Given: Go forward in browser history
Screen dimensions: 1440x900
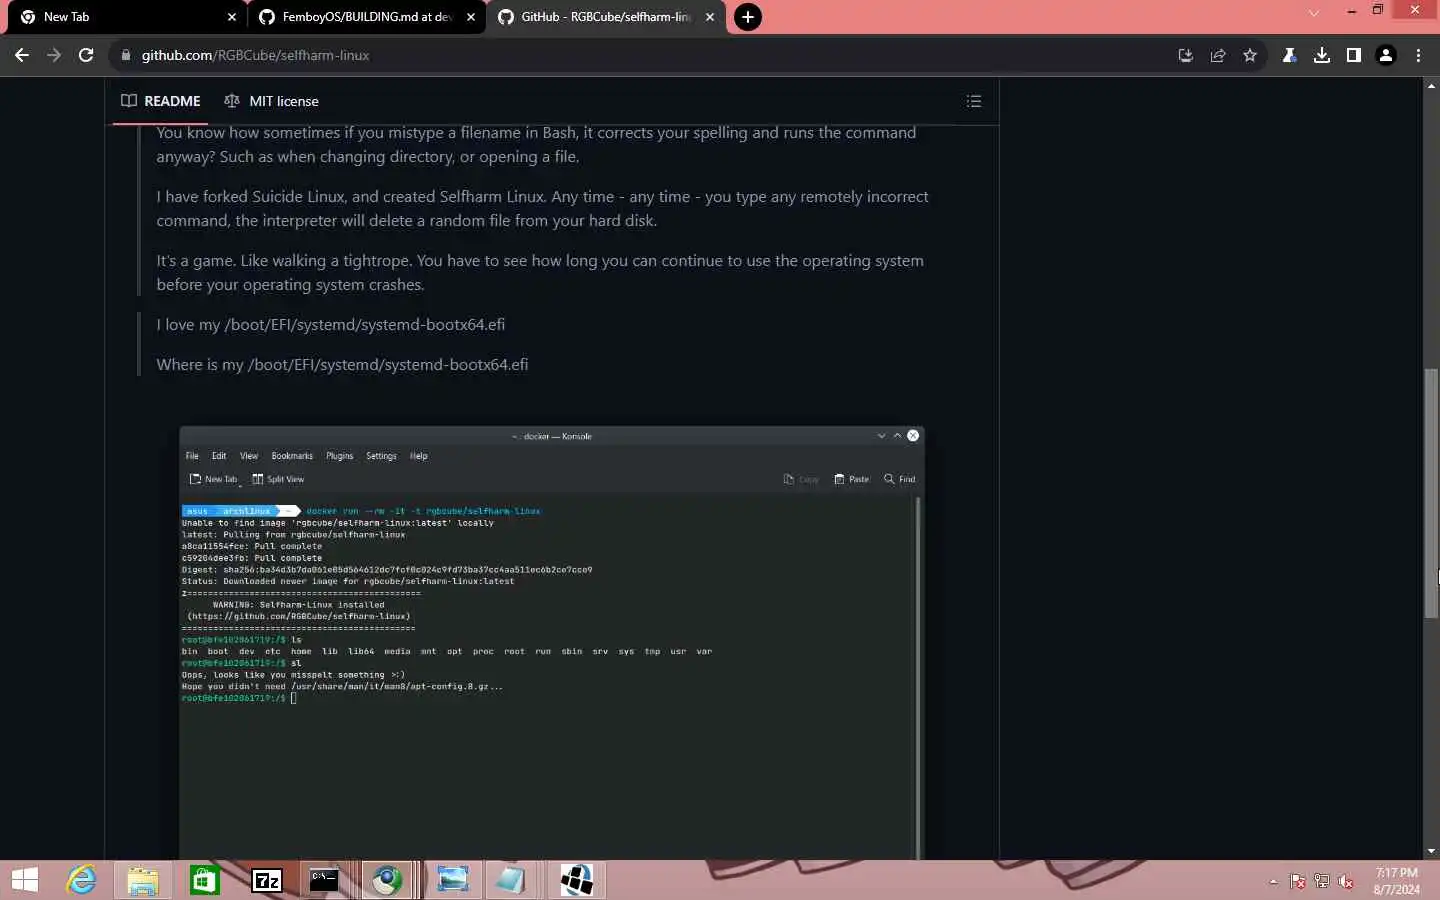Looking at the screenshot, I should click(54, 55).
